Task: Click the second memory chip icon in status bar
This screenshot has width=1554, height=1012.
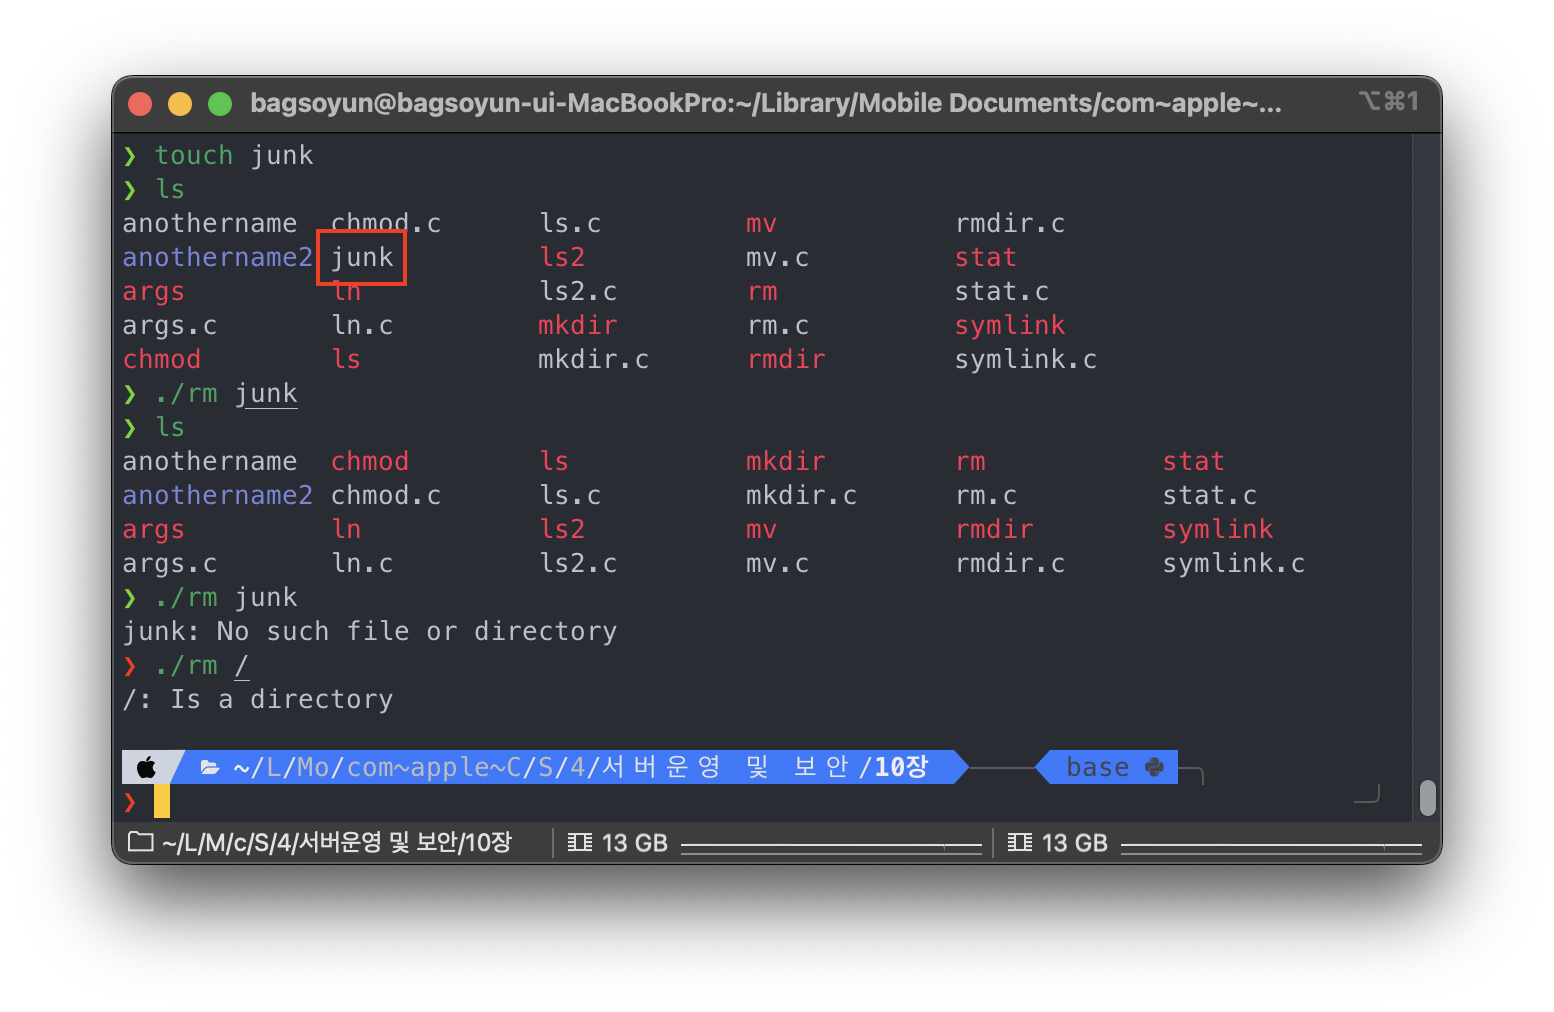Action: [1020, 842]
